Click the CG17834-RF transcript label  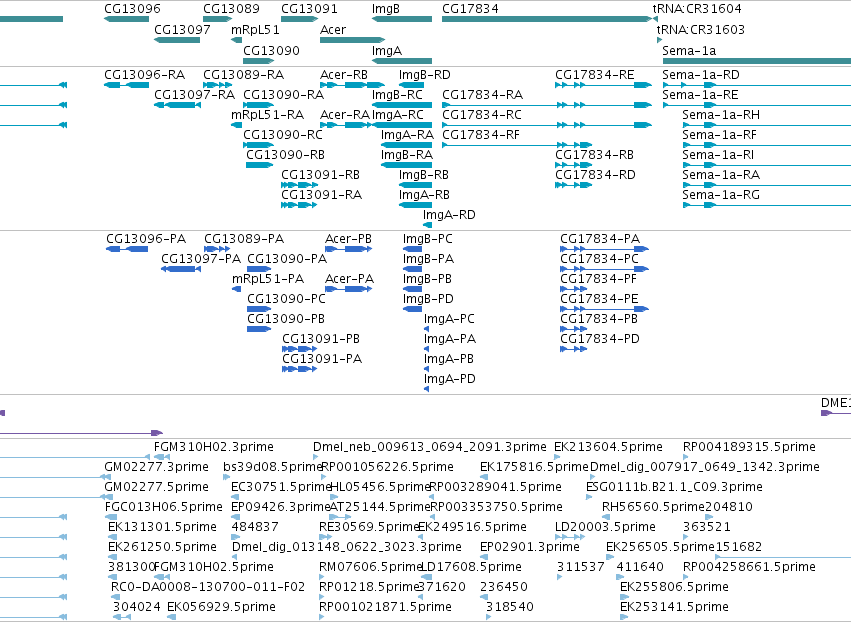[x=481, y=135]
